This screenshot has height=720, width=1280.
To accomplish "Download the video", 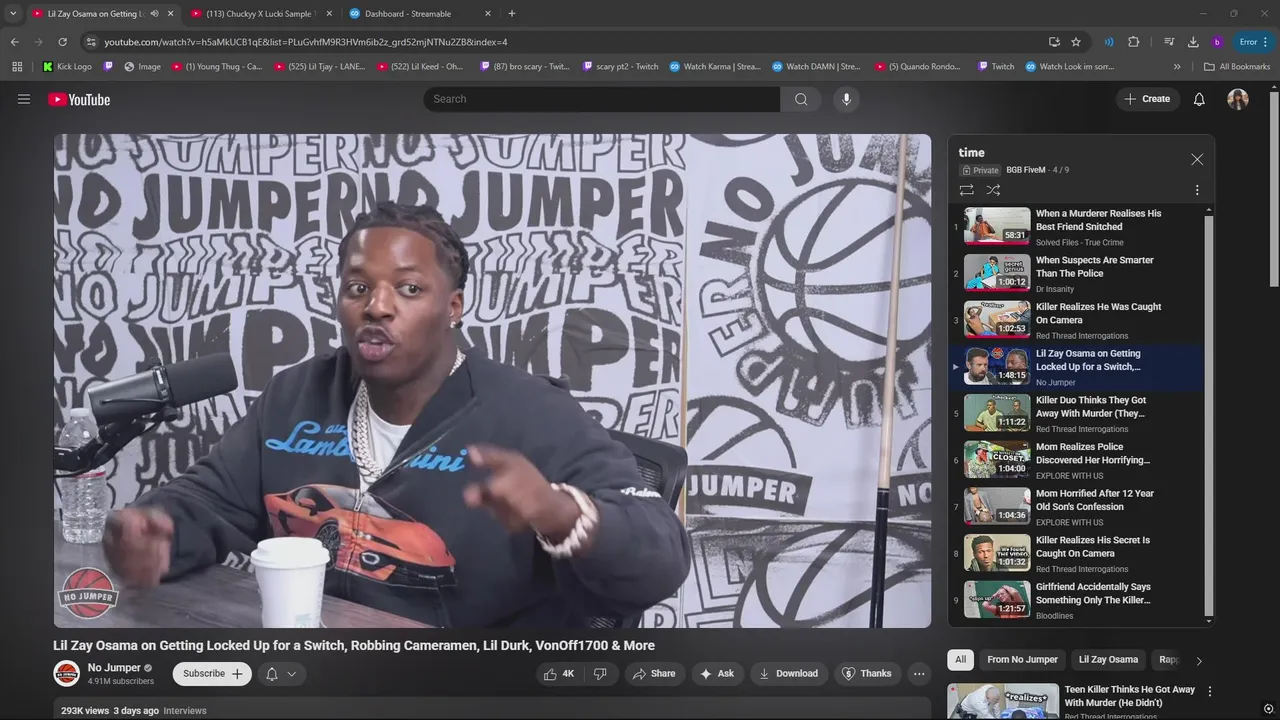I will point(788,674).
